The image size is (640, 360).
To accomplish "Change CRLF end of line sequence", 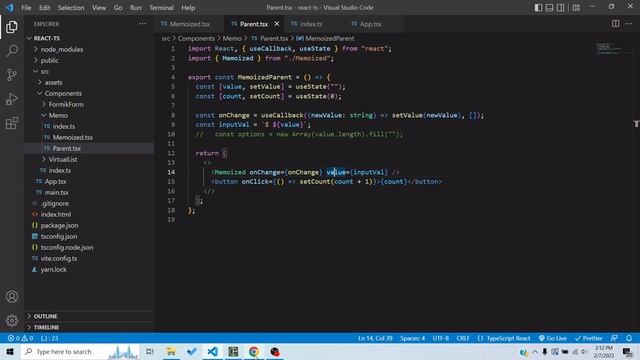I will click(x=463, y=338).
